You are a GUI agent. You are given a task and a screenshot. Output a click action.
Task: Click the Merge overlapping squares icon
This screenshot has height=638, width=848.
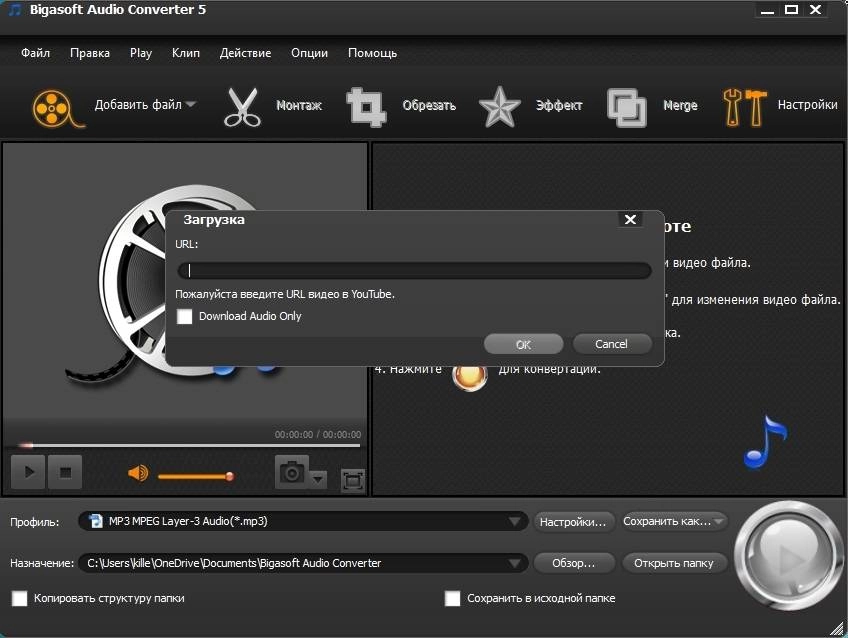[627, 108]
